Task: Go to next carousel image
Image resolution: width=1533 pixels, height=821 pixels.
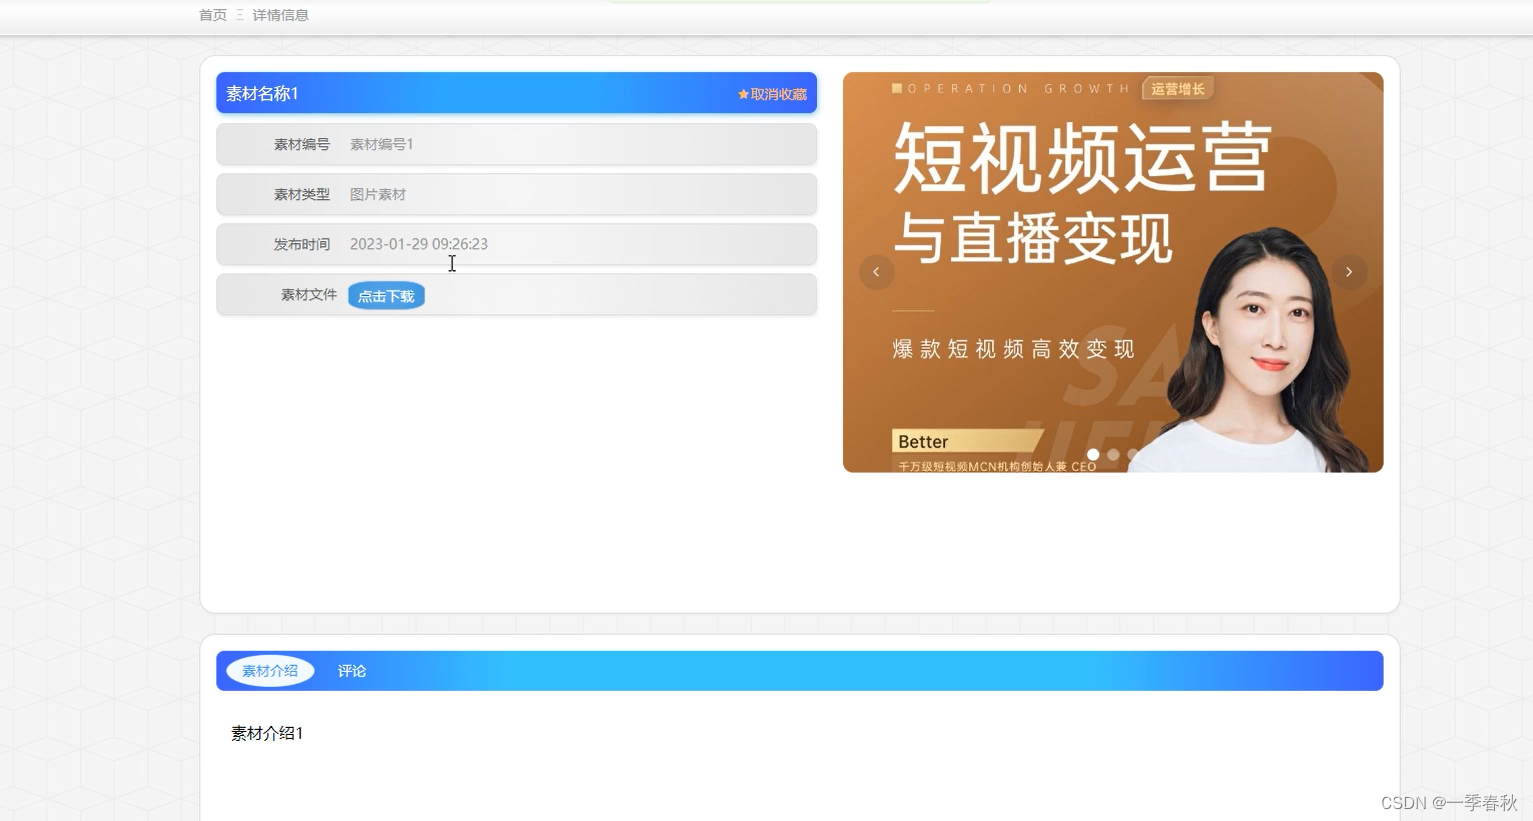Action: tap(1349, 272)
